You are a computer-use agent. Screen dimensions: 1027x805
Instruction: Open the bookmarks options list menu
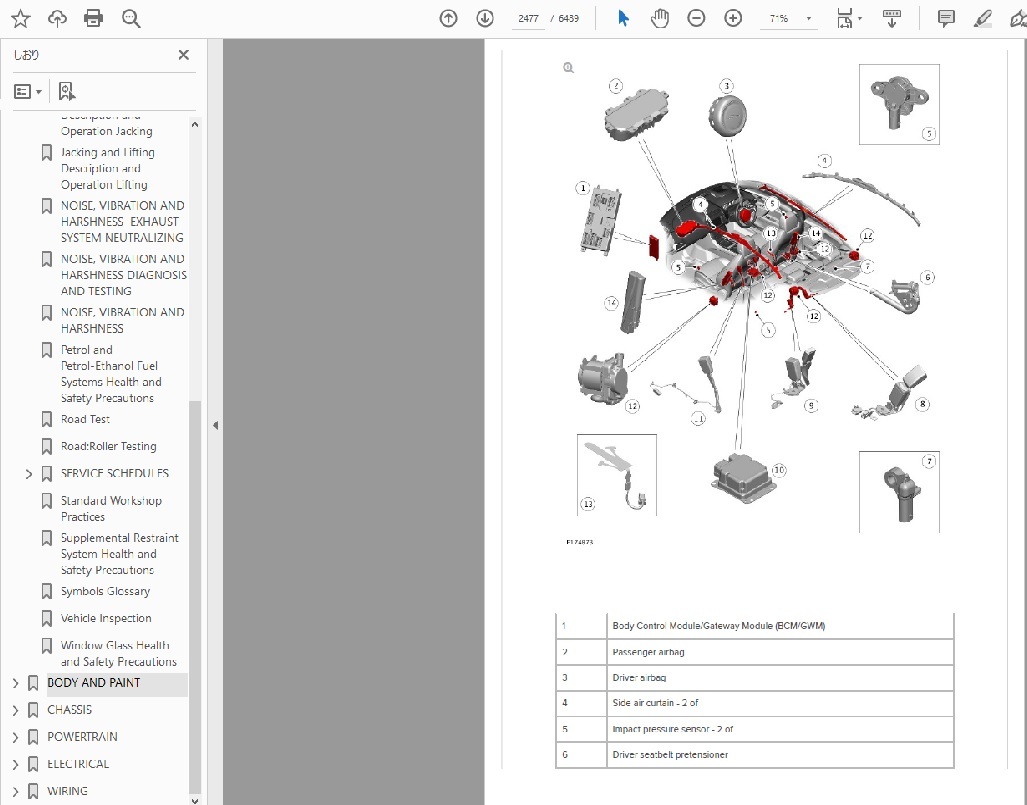coord(28,91)
